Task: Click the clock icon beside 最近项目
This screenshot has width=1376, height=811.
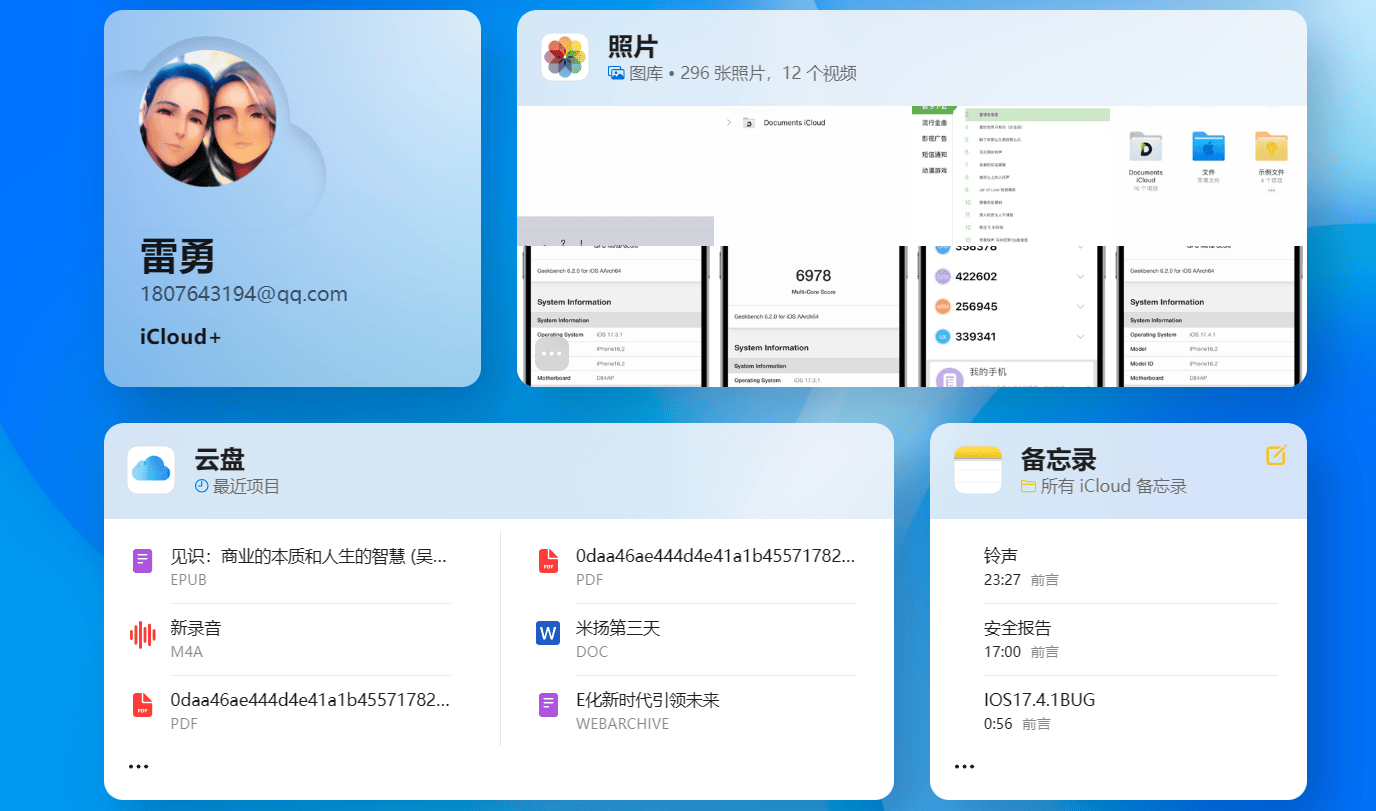Action: tap(202, 486)
